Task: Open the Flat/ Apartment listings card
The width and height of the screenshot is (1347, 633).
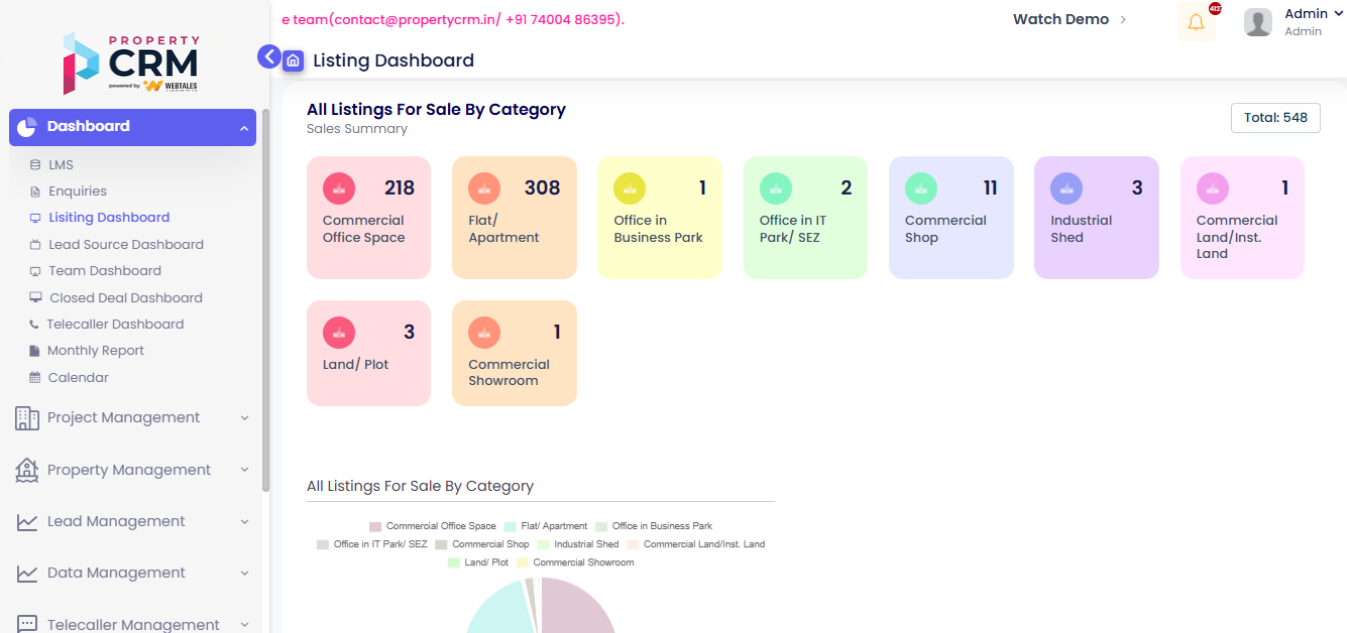Action: [514, 217]
